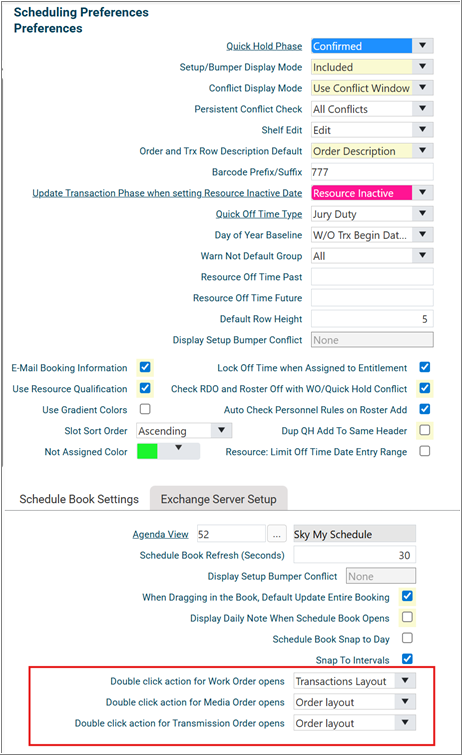Expand the Shelf Edit dropdown

(x=422, y=130)
